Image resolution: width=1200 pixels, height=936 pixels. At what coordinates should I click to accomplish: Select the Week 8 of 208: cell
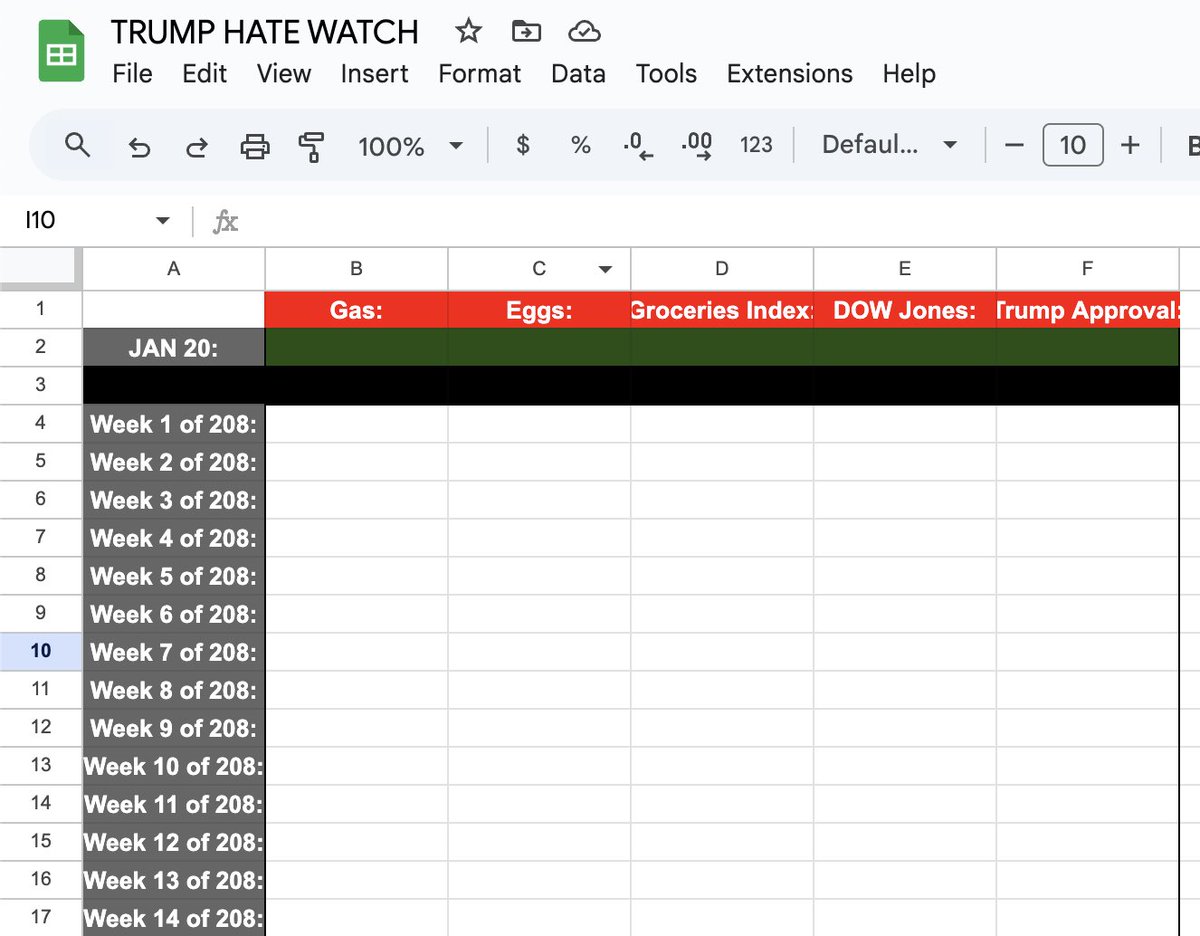[174, 690]
